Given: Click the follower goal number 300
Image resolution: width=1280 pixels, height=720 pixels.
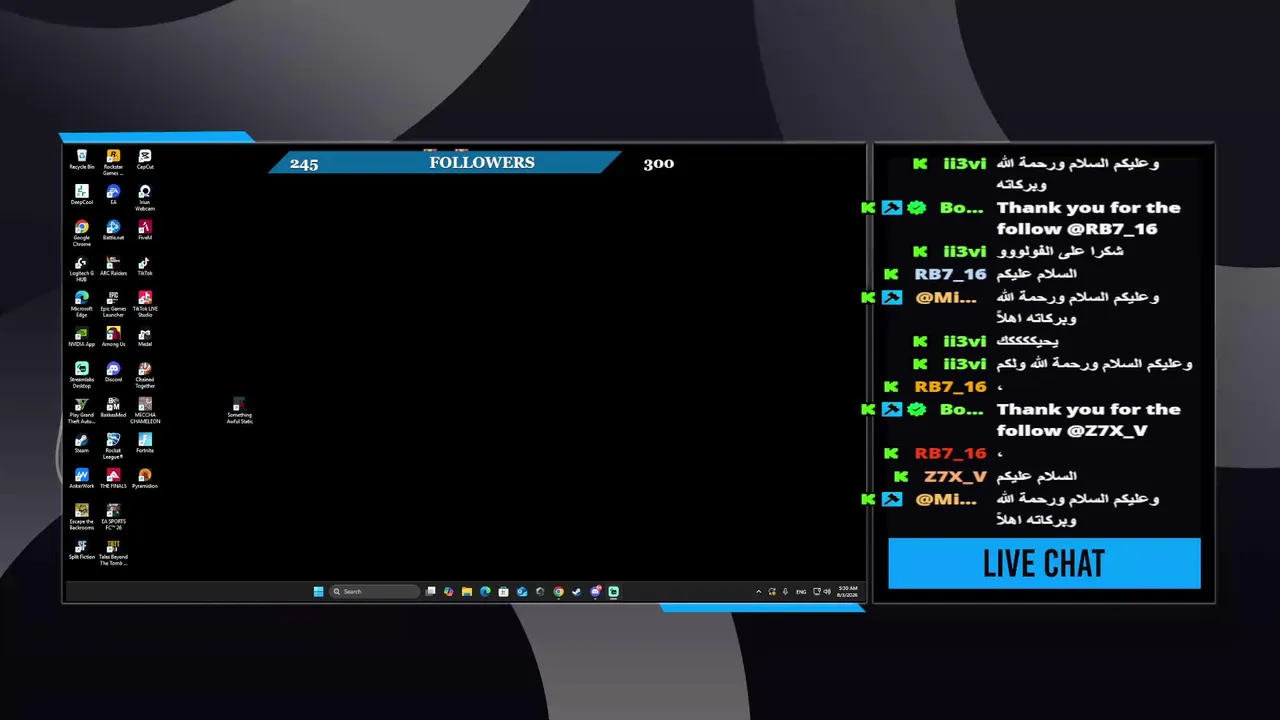Looking at the screenshot, I should coord(659,163).
